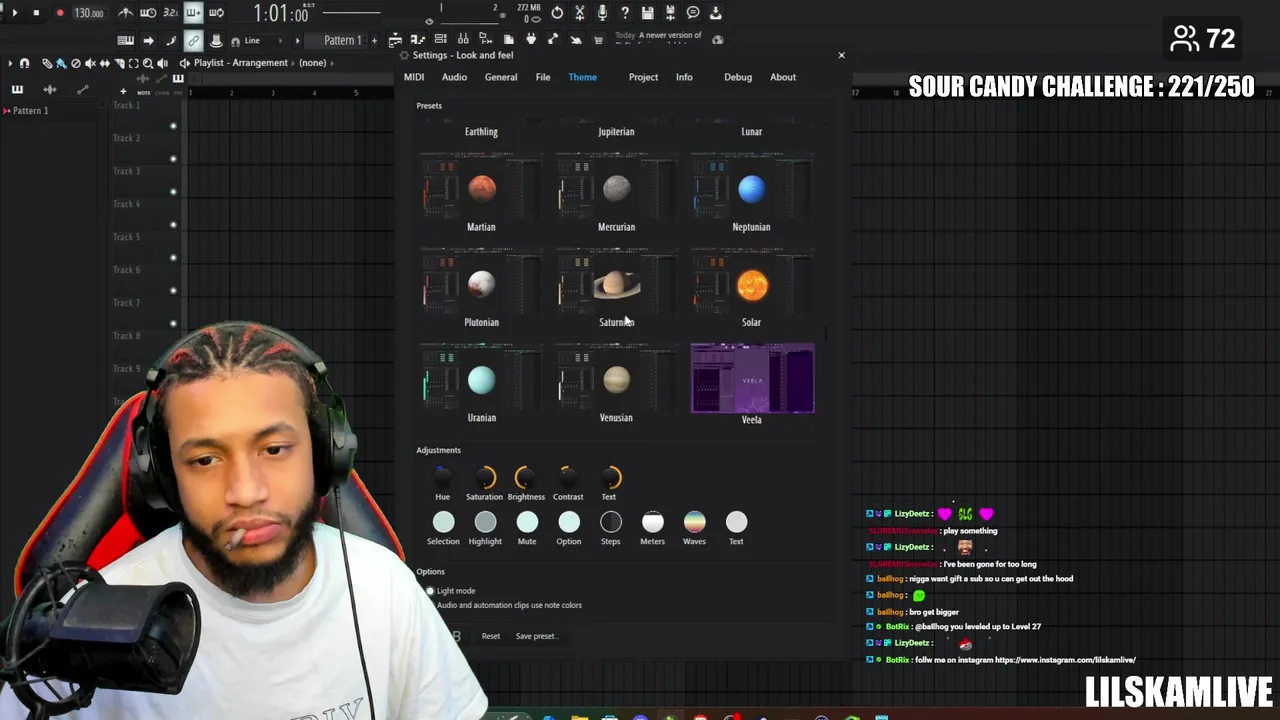Save the project with the floppy disk icon
The width and height of the screenshot is (1280, 720).
tap(648, 13)
